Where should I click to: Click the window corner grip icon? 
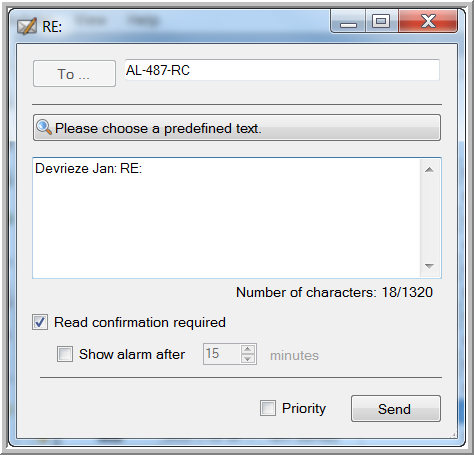pyautogui.click(x=453, y=435)
